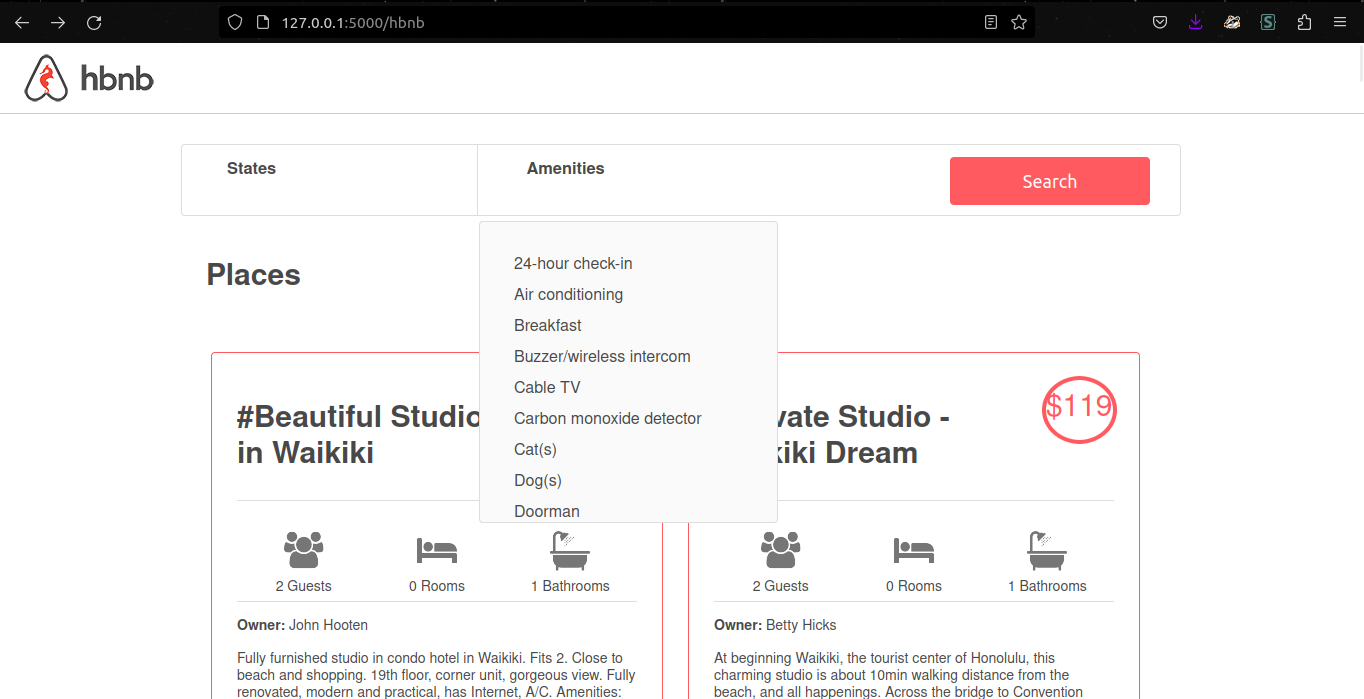1364x699 pixels.
Task: Open the extensions puzzle-piece menu
Action: (x=1304, y=22)
